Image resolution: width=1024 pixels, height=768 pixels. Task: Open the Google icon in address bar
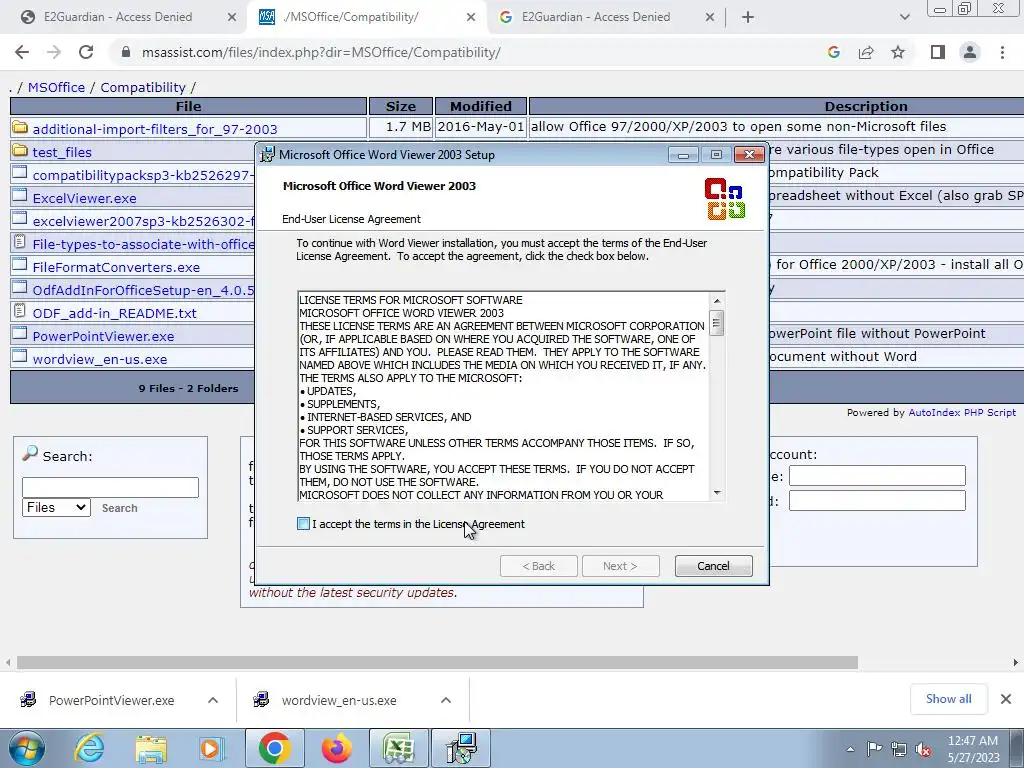pos(833,52)
